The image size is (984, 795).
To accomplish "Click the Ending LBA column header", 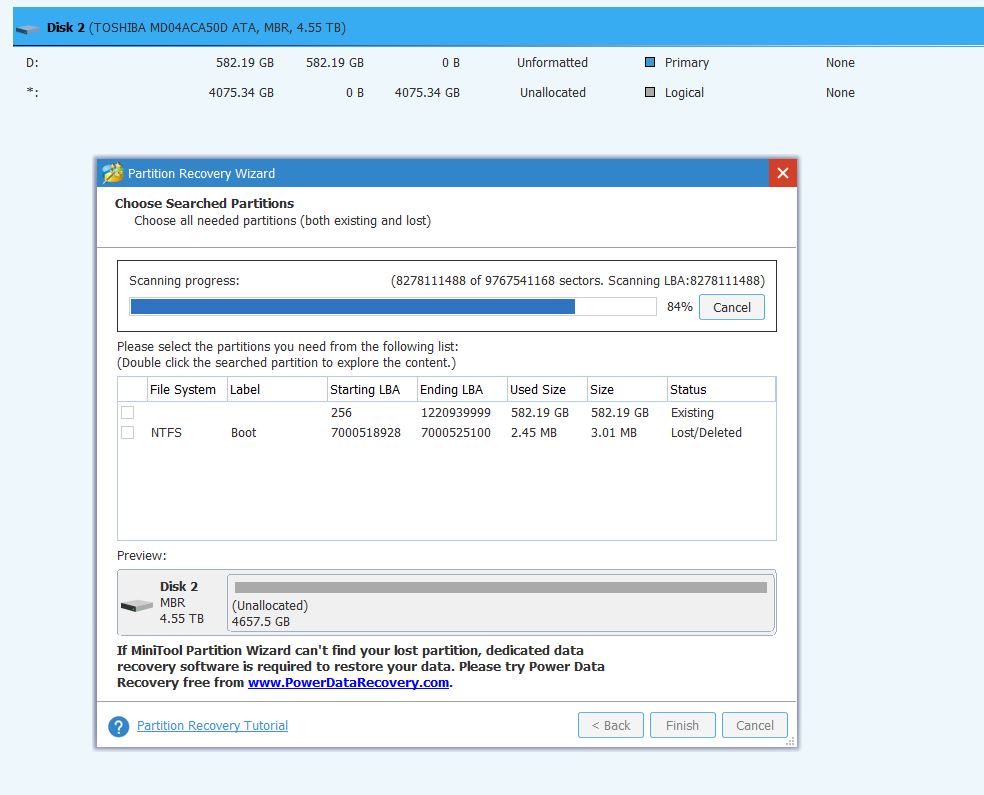I will pyautogui.click(x=462, y=389).
